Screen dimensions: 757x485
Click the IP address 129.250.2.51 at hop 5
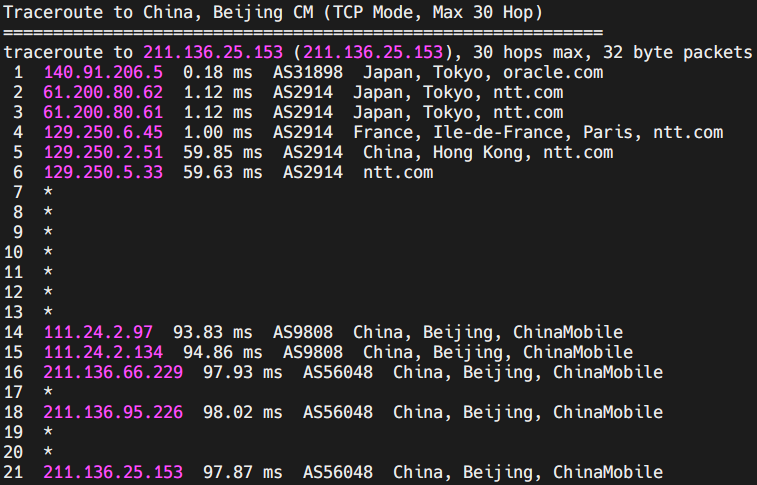[x=103, y=152]
